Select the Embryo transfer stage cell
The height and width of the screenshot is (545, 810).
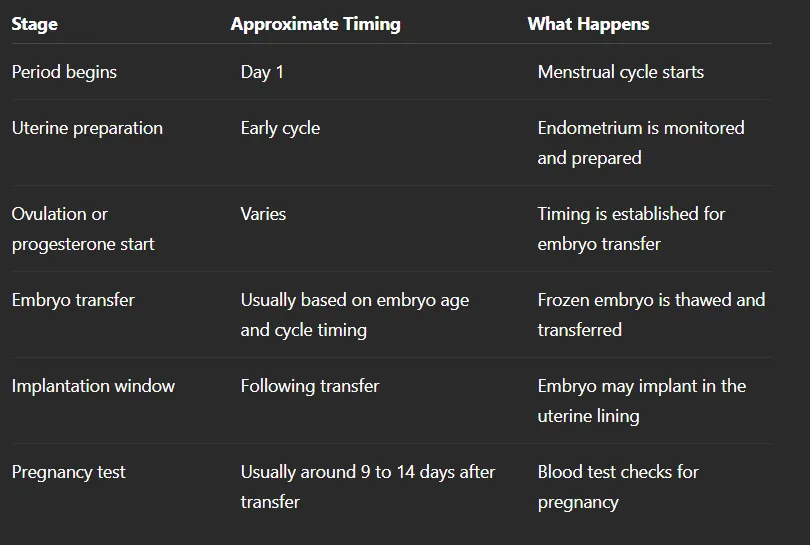pyautogui.click(x=73, y=300)
